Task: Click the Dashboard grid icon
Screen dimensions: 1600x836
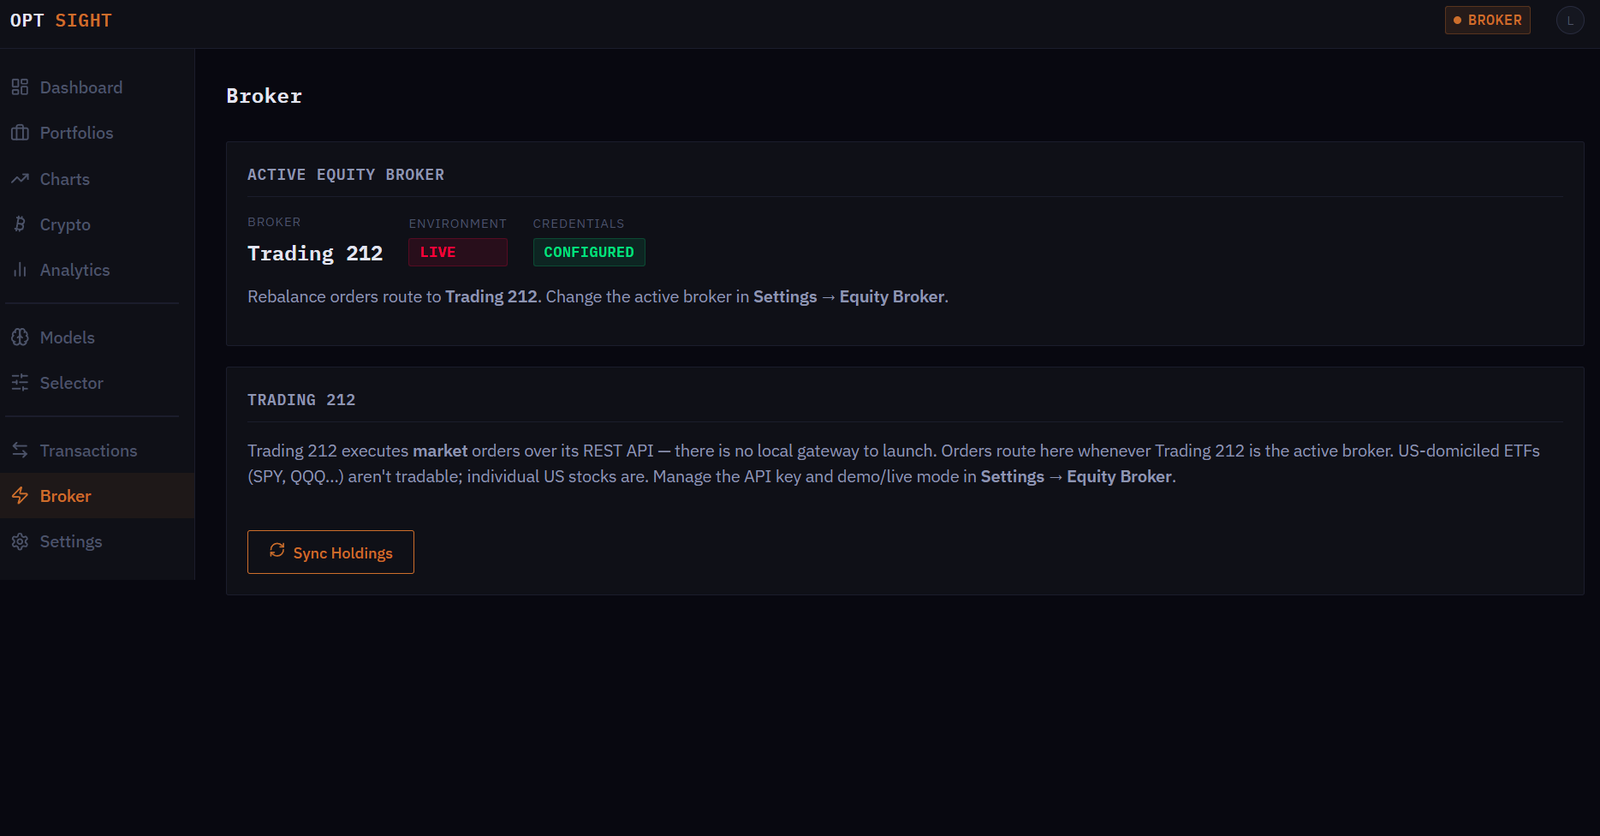Action: (20, 87)
